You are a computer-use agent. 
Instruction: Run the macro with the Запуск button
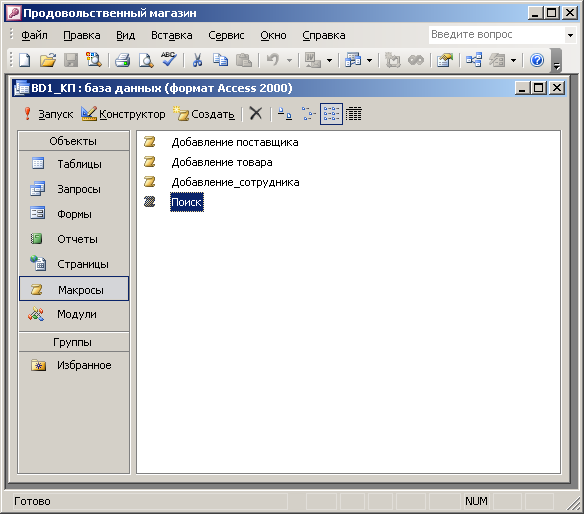[x=48, y=114]
